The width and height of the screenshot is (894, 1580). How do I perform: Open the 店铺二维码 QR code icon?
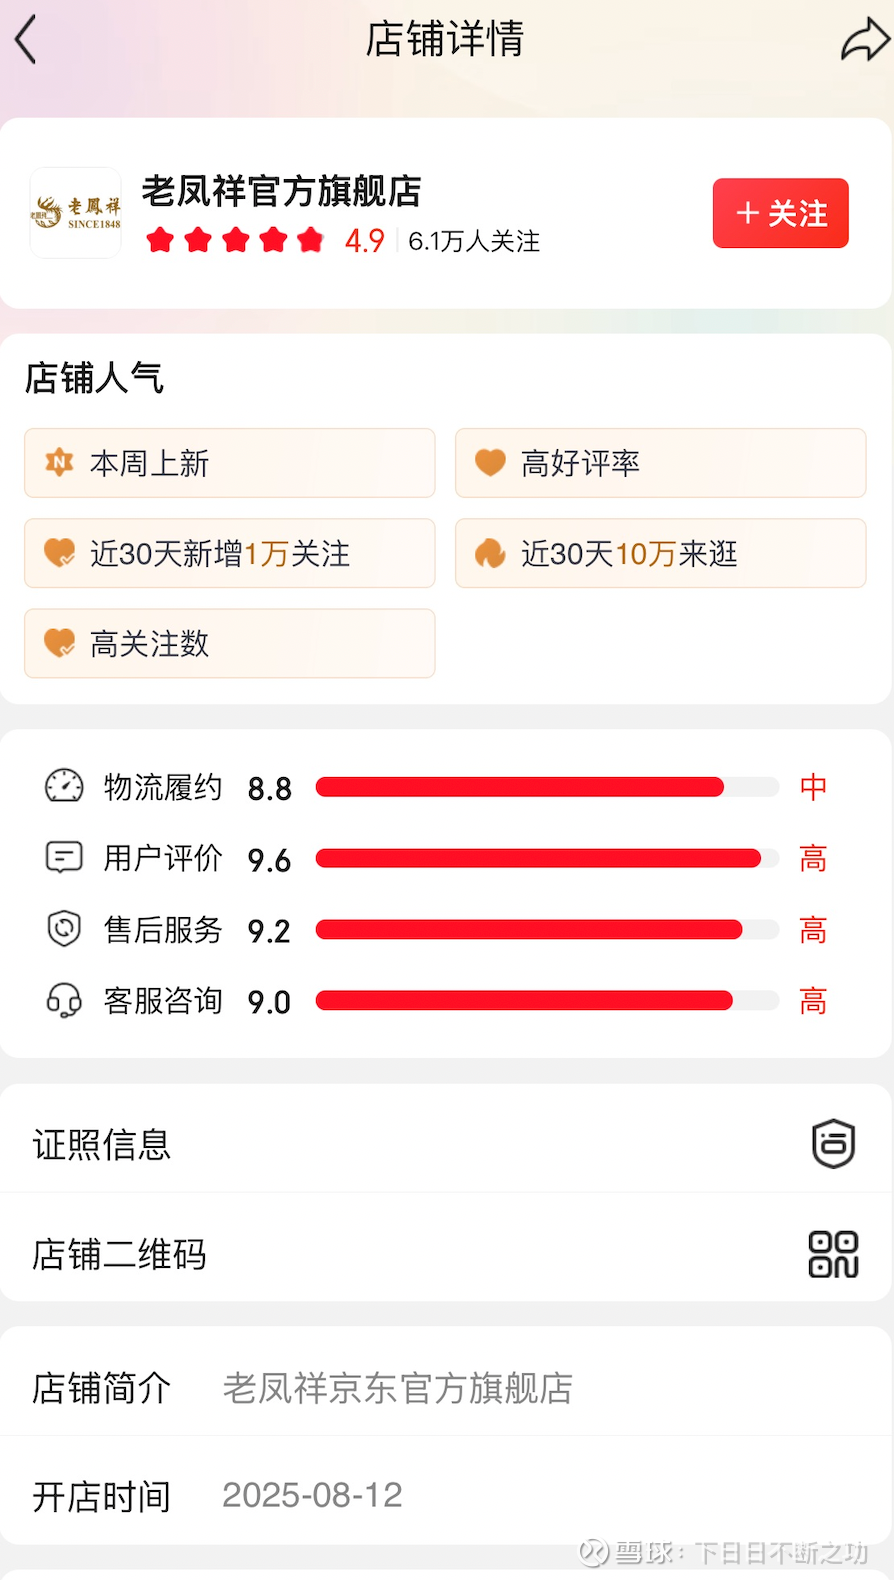tap(833, 1254)
